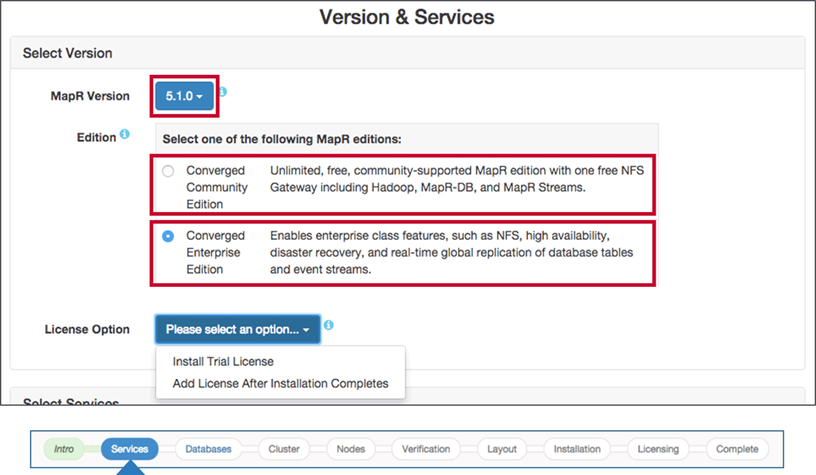Switch to the Nodes wizard step
Image resolution: width=816 pixels, height=475 pixels.
351,449
